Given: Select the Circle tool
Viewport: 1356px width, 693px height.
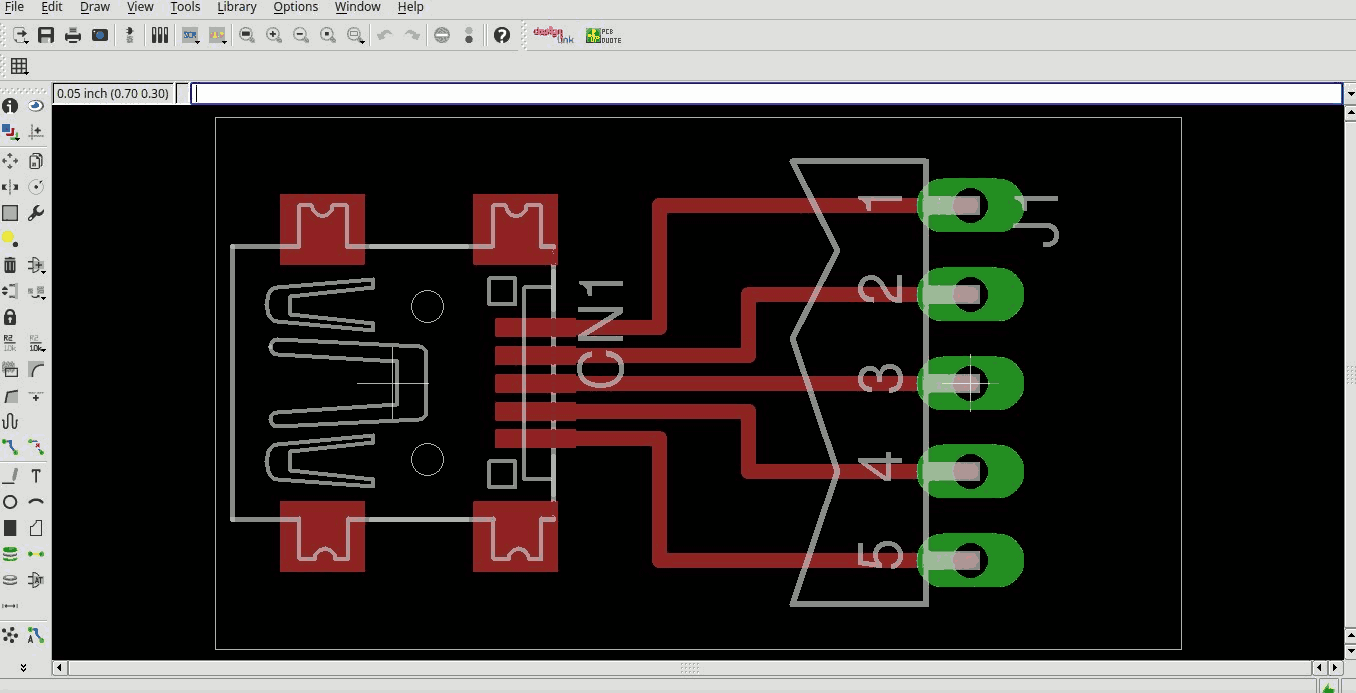Looking at the screenshot, I should click(x=10, y=502).
